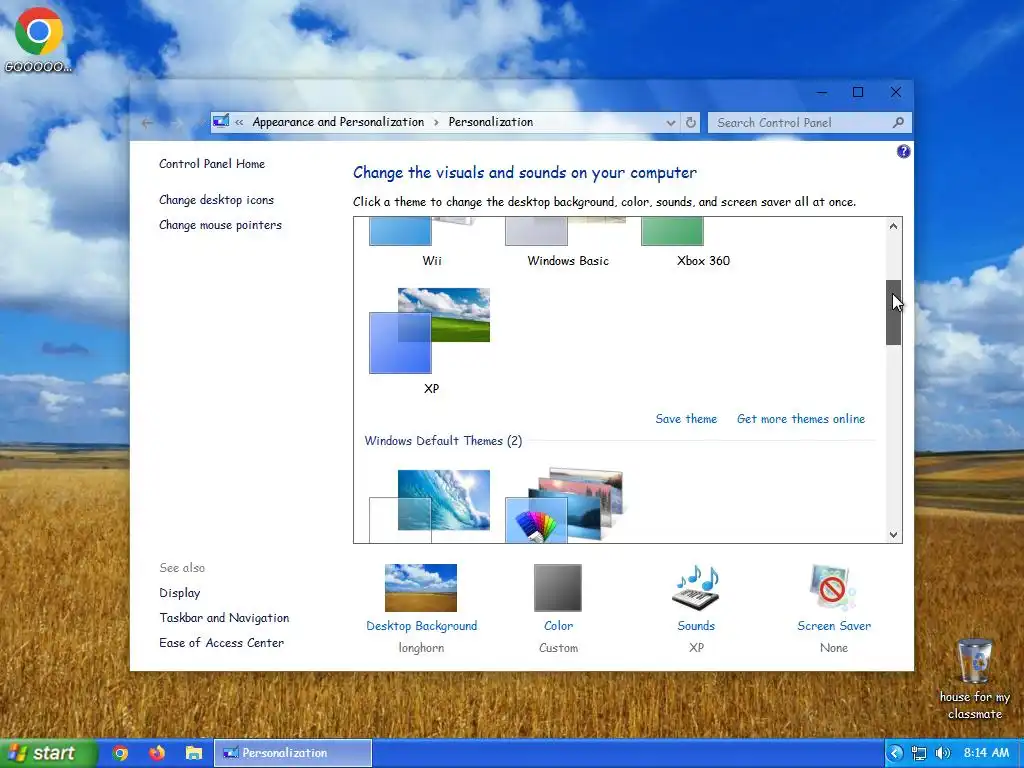Click the double chevron in breadcrumb

239,122
